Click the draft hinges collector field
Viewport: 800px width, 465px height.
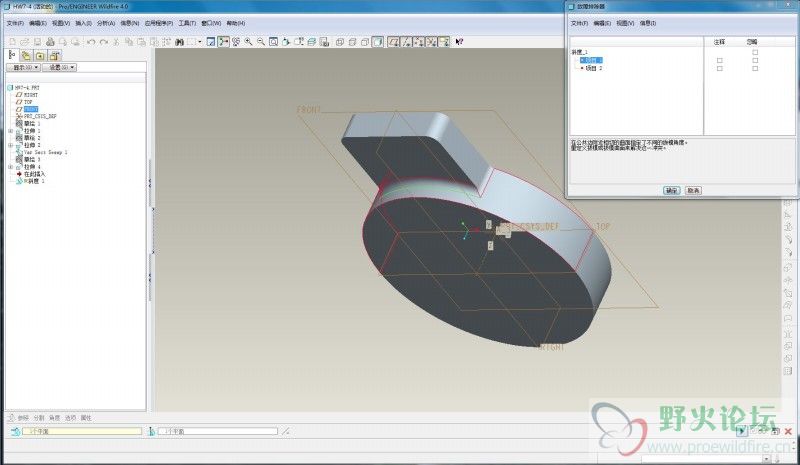(82, 431)
